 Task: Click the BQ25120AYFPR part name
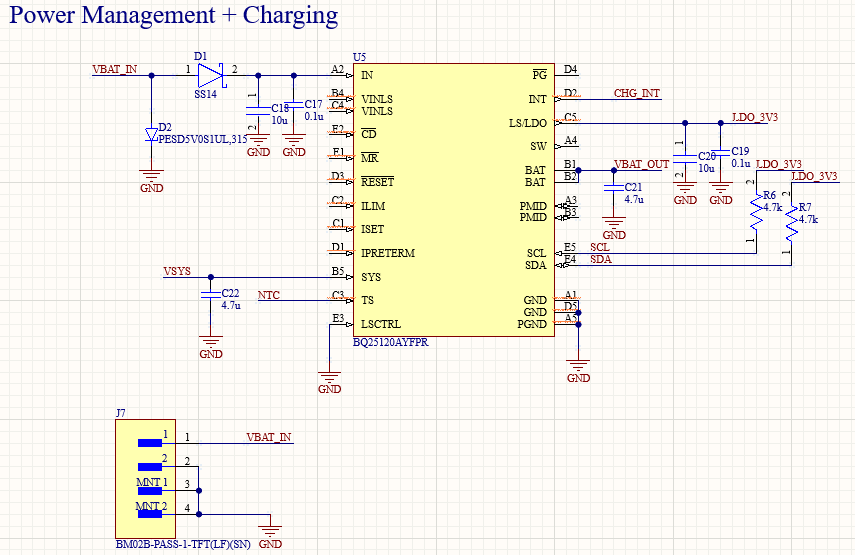click(x=390, y=342)
